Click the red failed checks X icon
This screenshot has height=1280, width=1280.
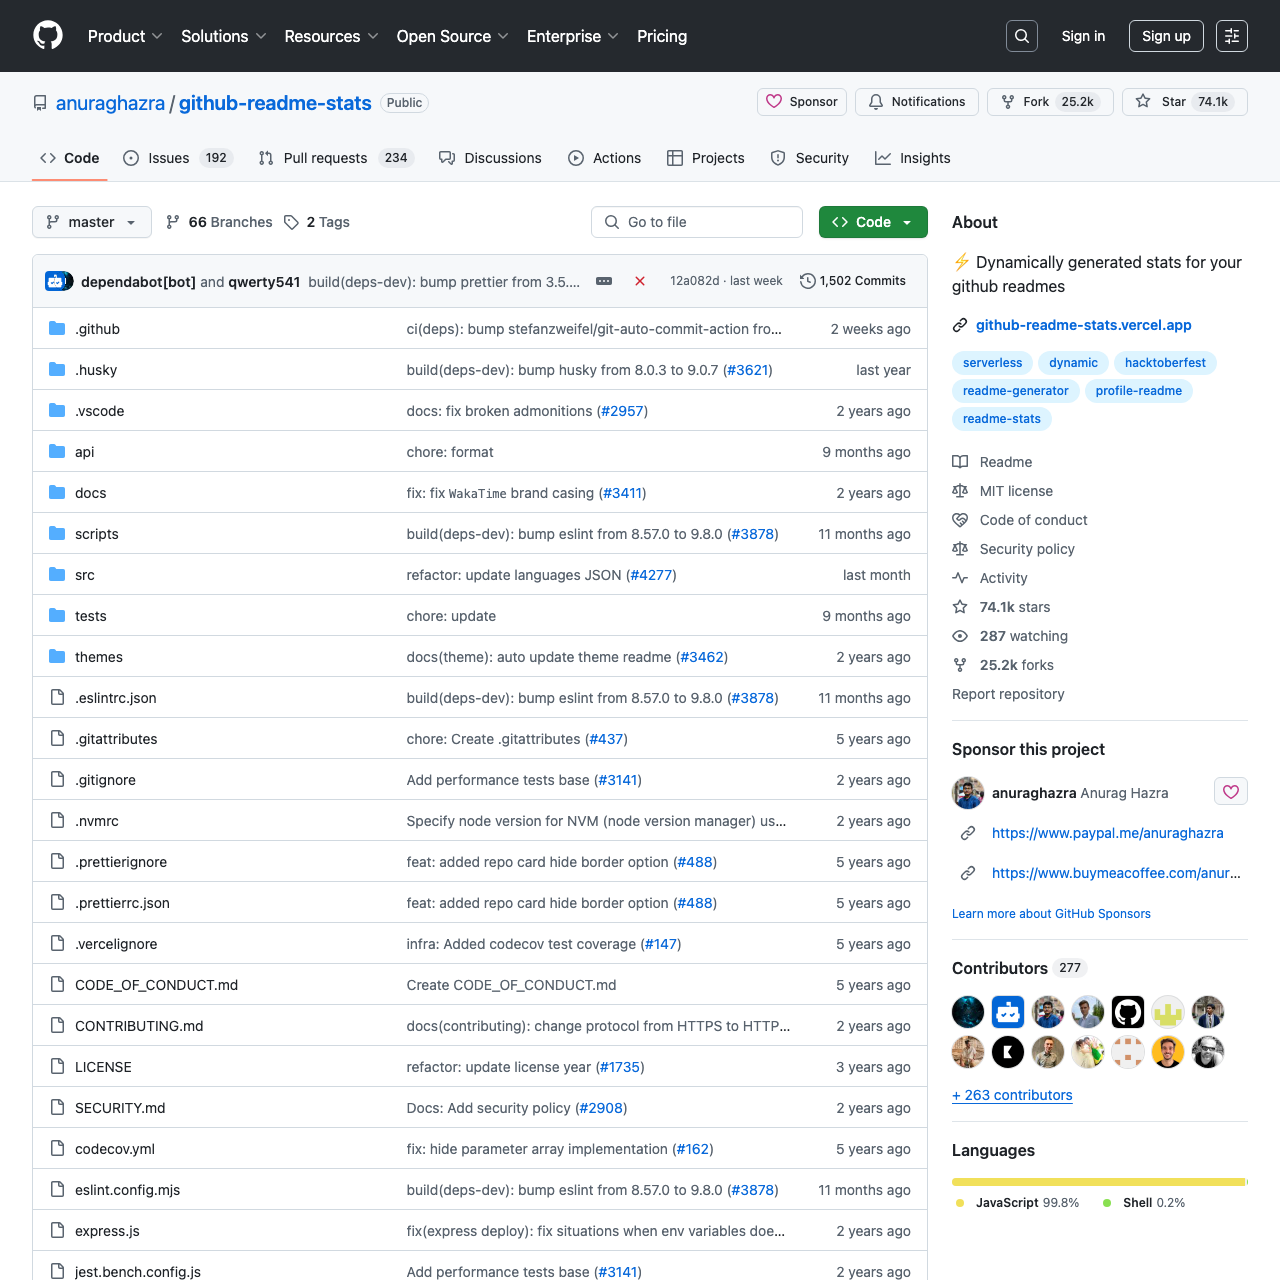(640, 281)
